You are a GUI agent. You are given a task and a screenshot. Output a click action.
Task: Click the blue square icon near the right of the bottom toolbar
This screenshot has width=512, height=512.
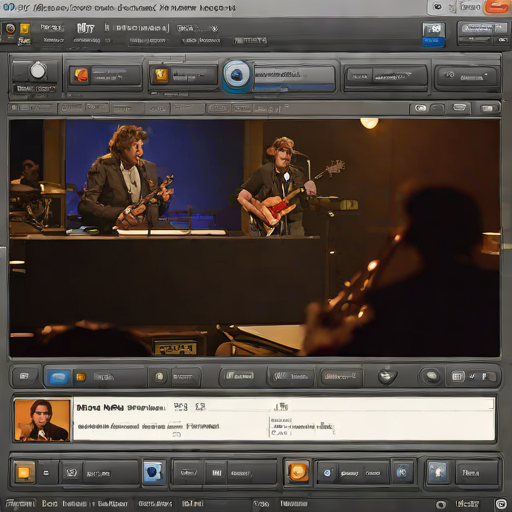point(402,472)
